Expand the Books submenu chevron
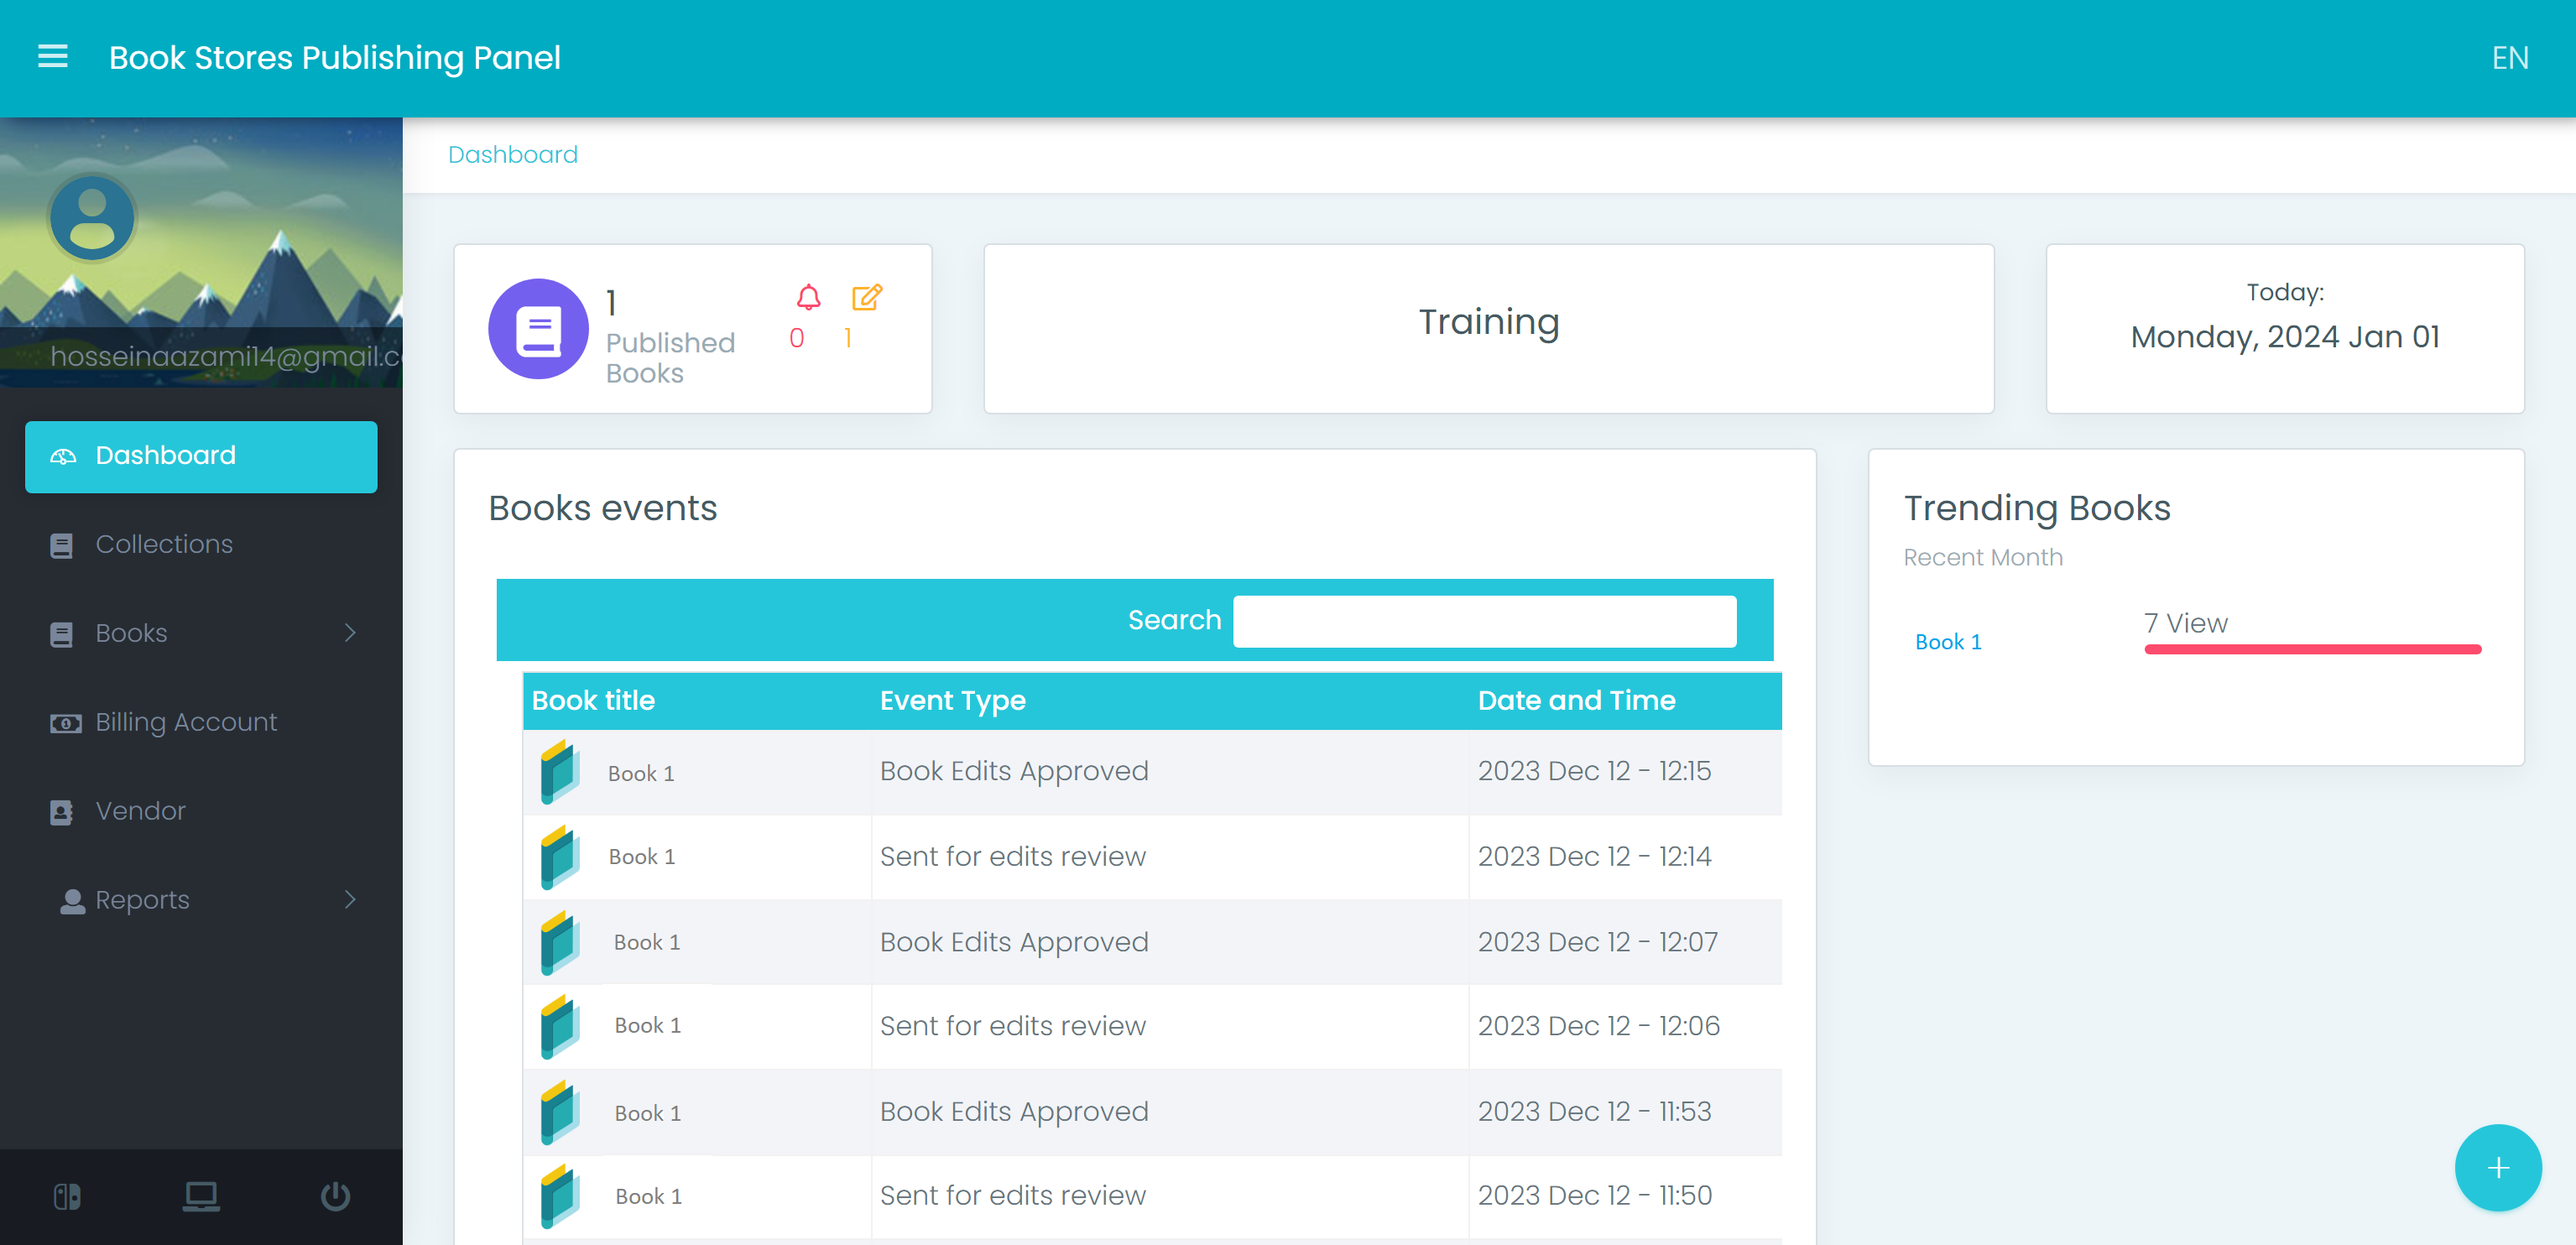Image resolution: width=2576 pixels, height=1245 pixels. click(x=350, y=633)
